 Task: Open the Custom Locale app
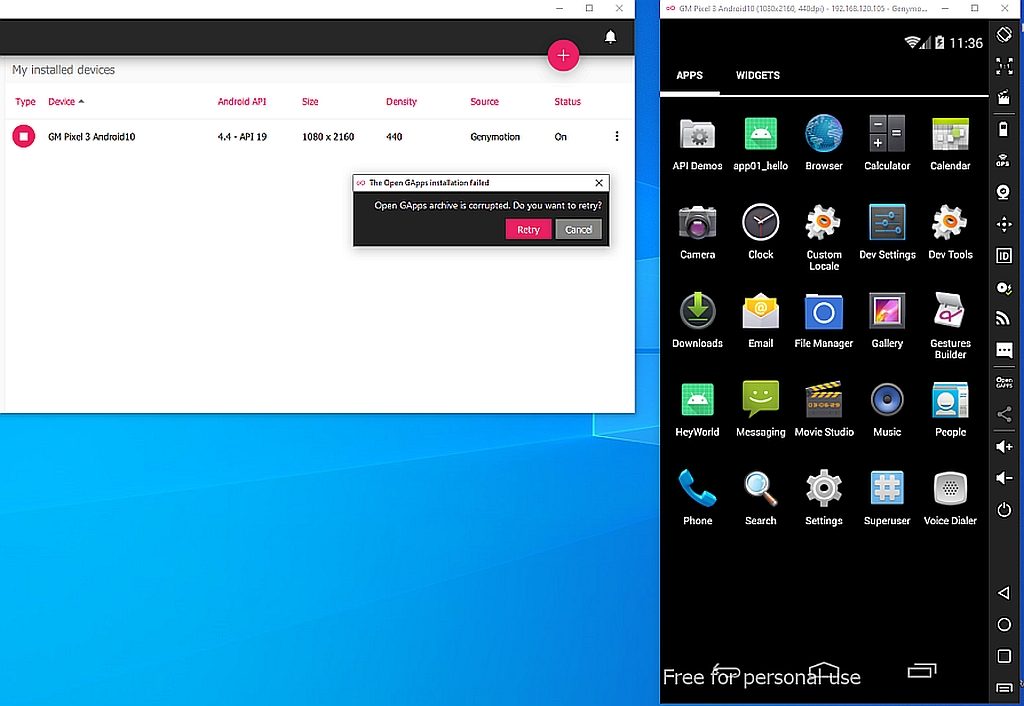(x=824, y=237)
